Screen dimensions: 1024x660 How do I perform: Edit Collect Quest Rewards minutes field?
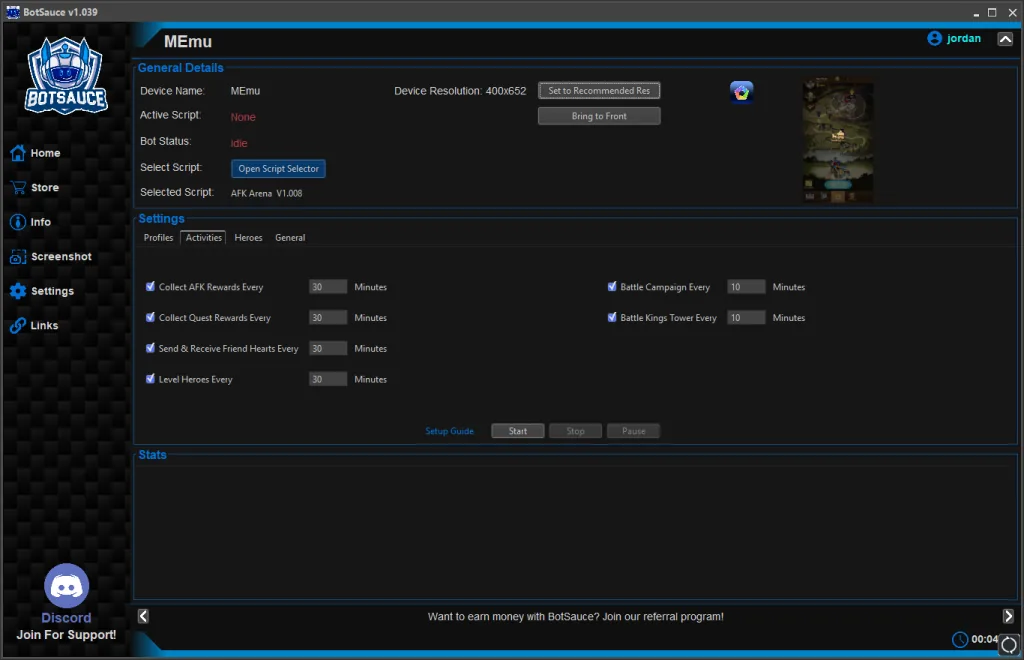click(x=328, y=317)
